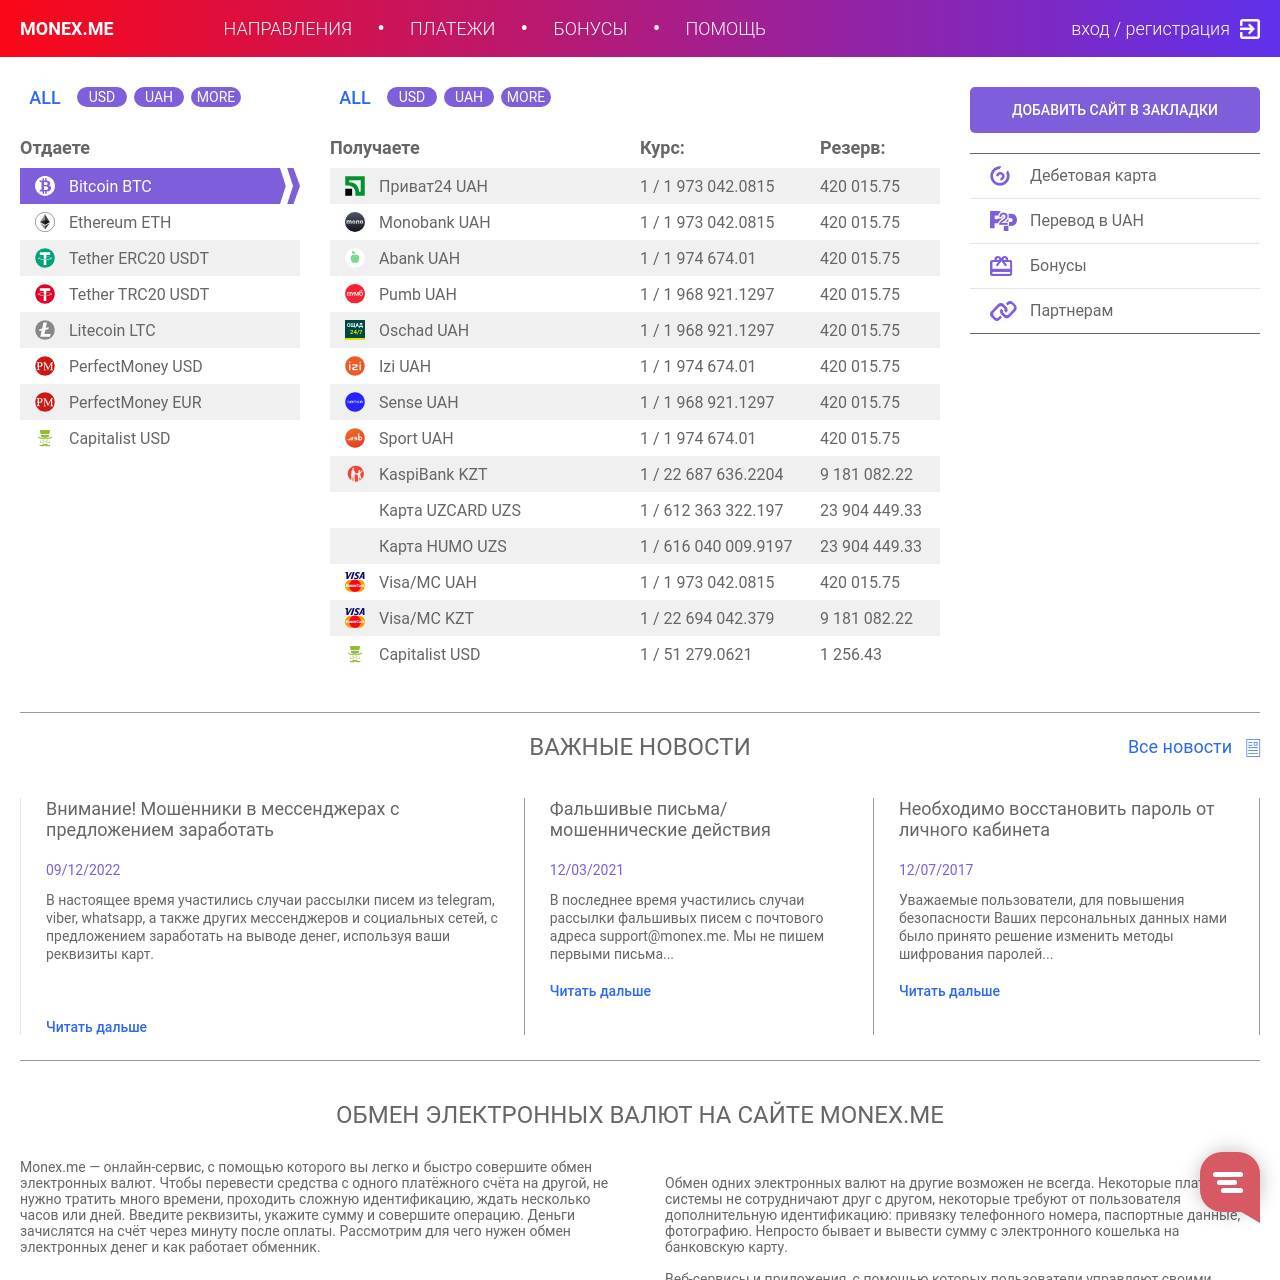Select ALL filter above Отдаете list
Image resolution: width=1280 pixels, height=1280 pixels.
[45, 97]
